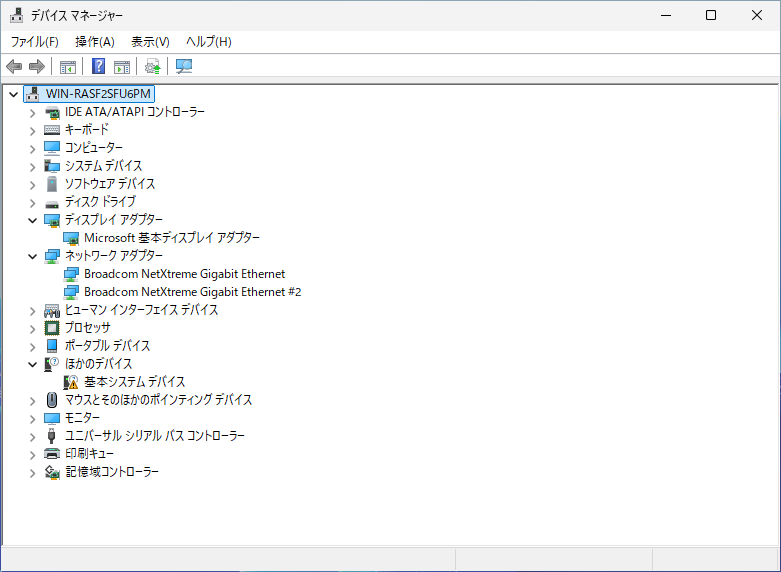Viewport: 781px width, 572px height.
Task: Click the Scan for hardware changes icon
Action: (x=184, y=67)
